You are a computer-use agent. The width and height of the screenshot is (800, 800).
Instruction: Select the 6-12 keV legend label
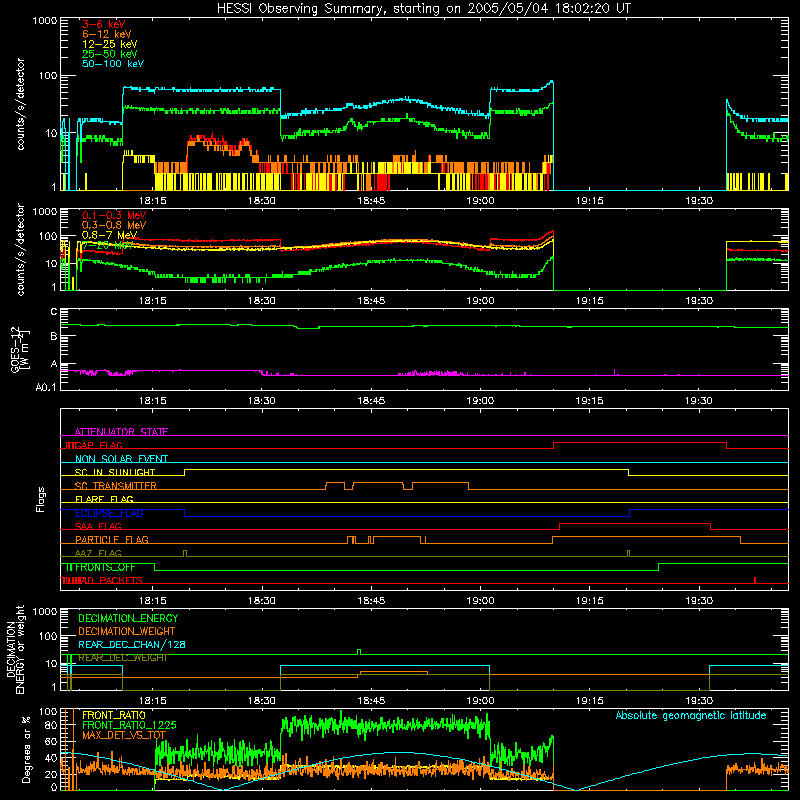107,34
